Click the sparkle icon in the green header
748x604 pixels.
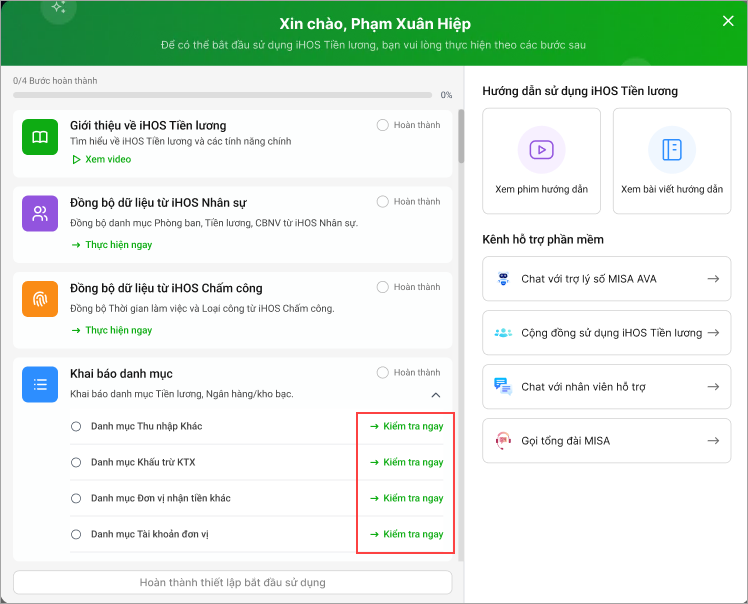(x=59, y=7)
